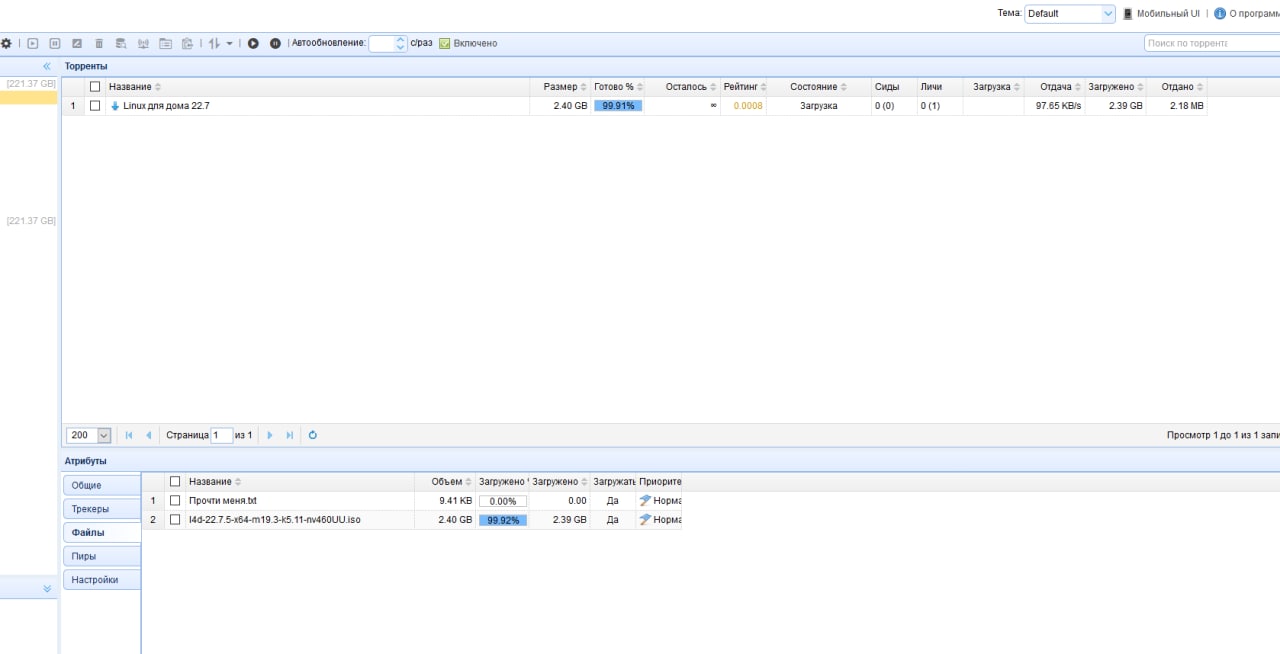Open dropdown arrow next to speed arrows
This screenshot has width=1280, height=654.
point(229,44)
